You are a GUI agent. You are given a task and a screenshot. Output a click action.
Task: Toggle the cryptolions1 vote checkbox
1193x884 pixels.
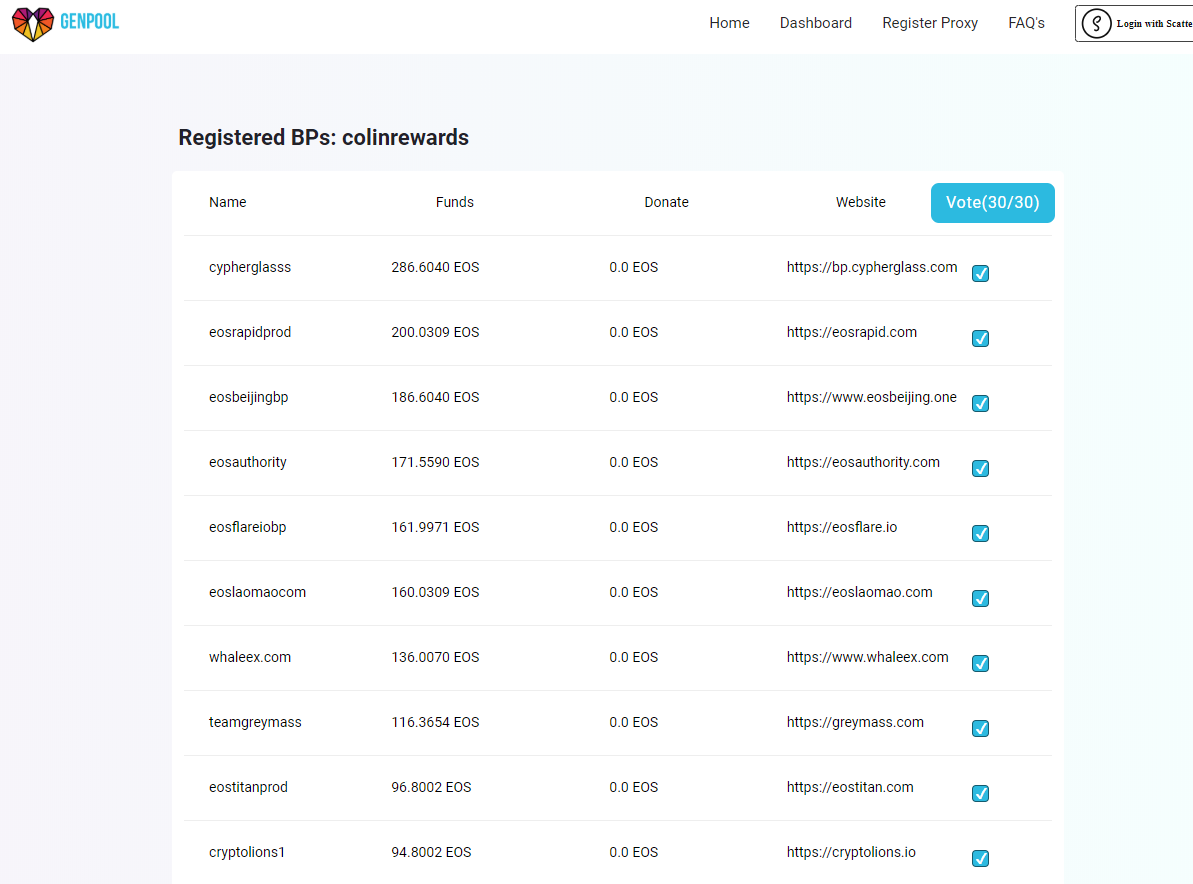point(980,859)
